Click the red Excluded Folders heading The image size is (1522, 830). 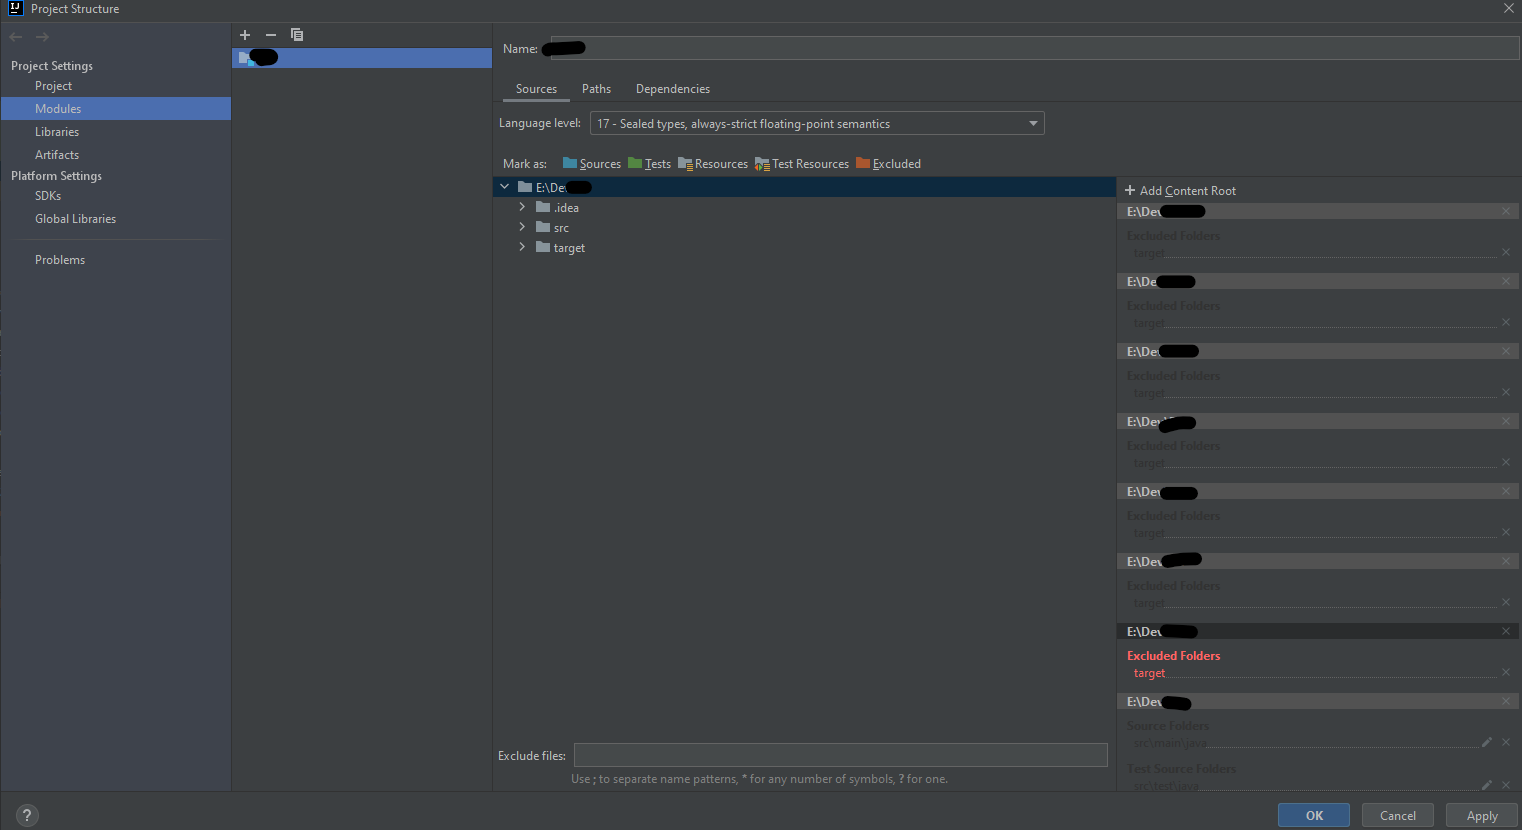coord(1173,656)
